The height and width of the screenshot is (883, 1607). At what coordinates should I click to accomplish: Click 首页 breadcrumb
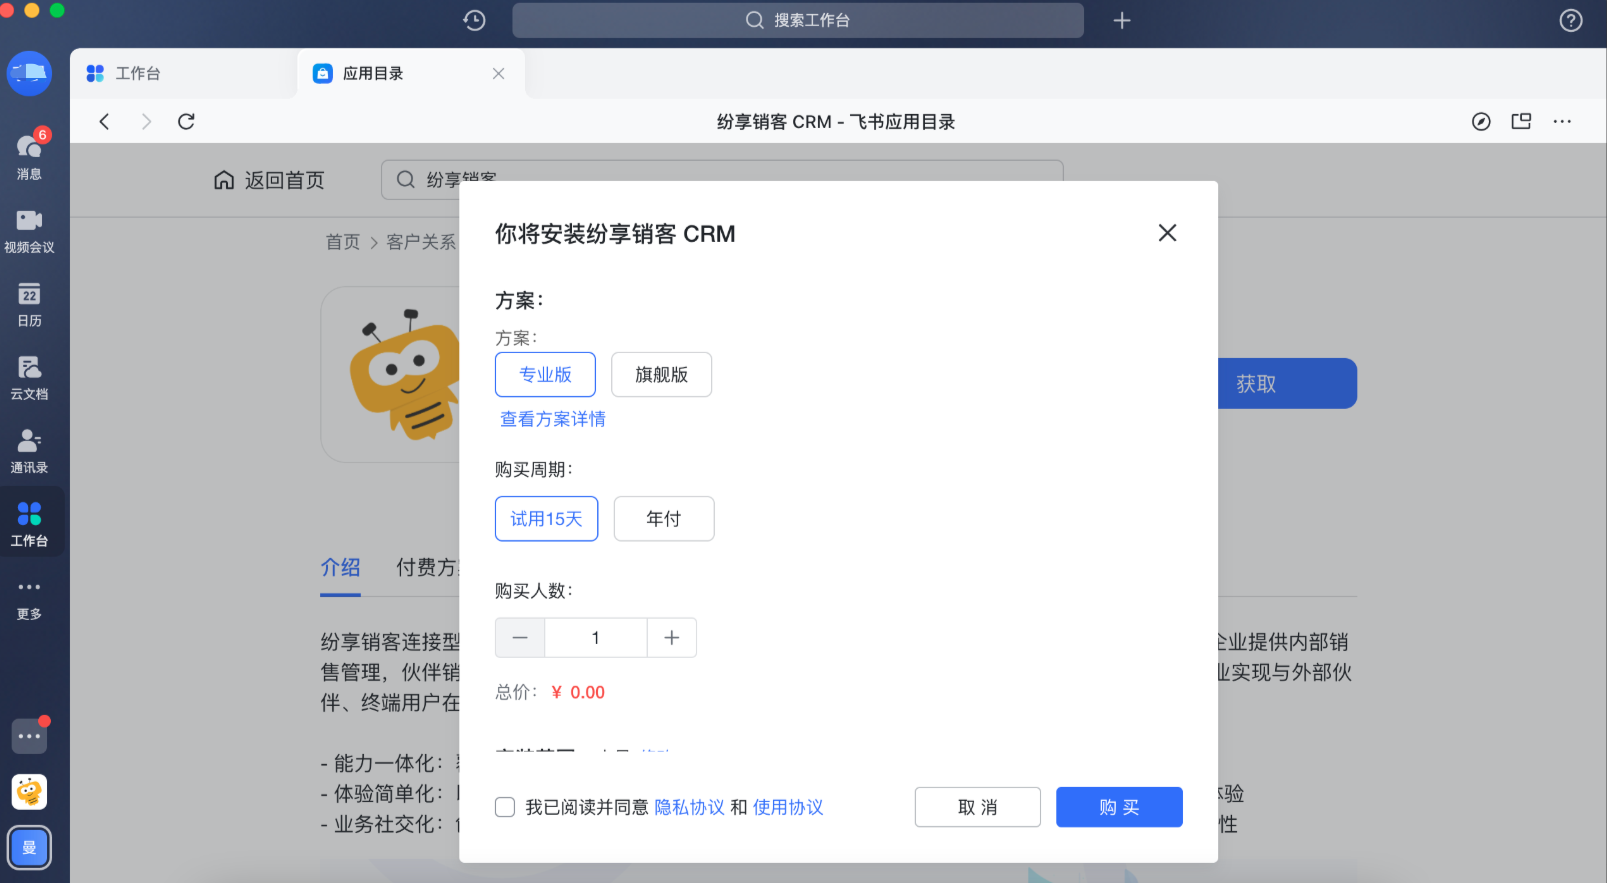[x=343, y=242]
